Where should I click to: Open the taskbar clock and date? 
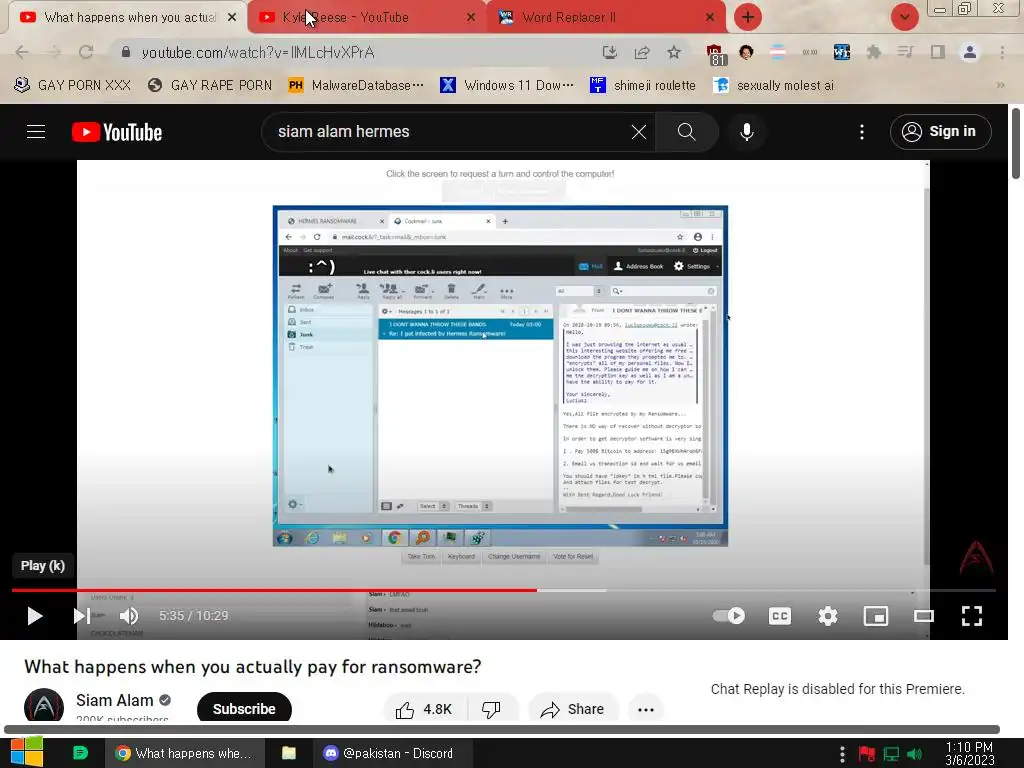(970, 754)
